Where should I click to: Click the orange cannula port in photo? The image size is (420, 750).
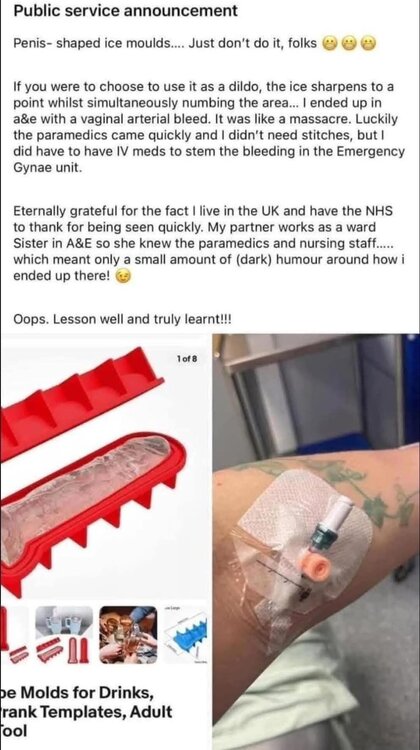tap(317, 566)
